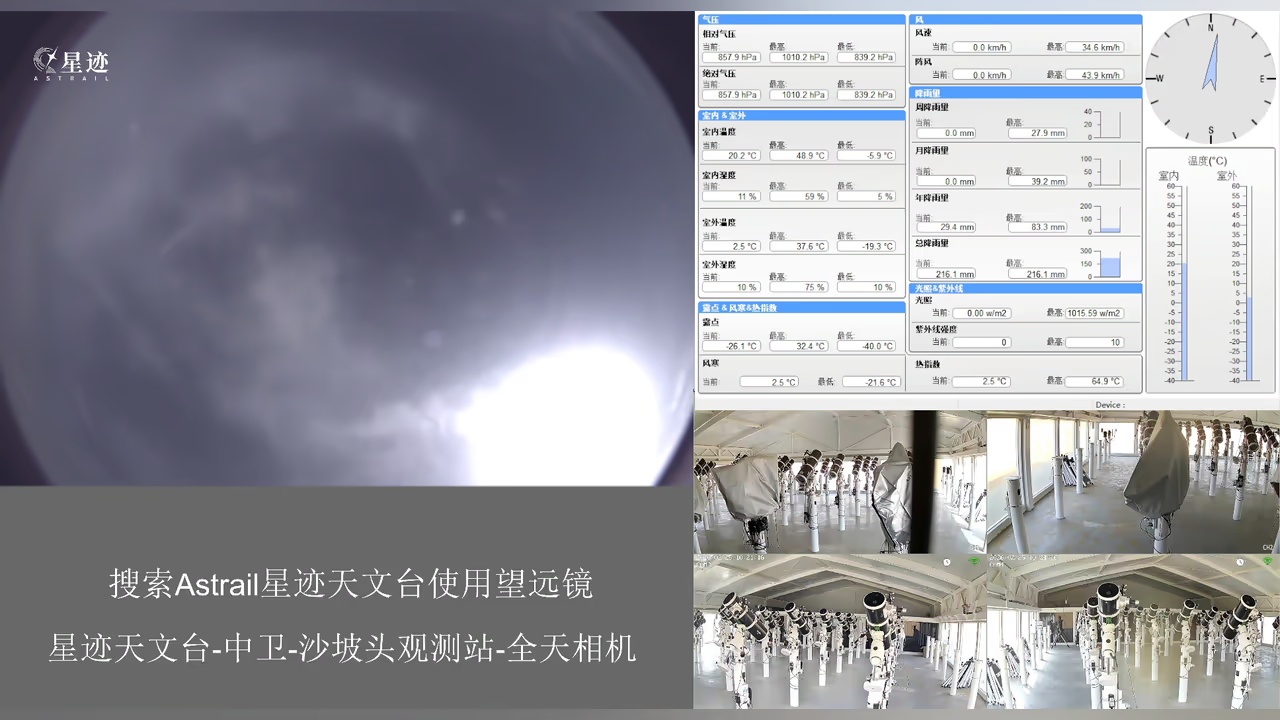Viewport: 1280px width, 720px height.
Task: Open the all-sky camera view
Action: click(x=345, y=248)
